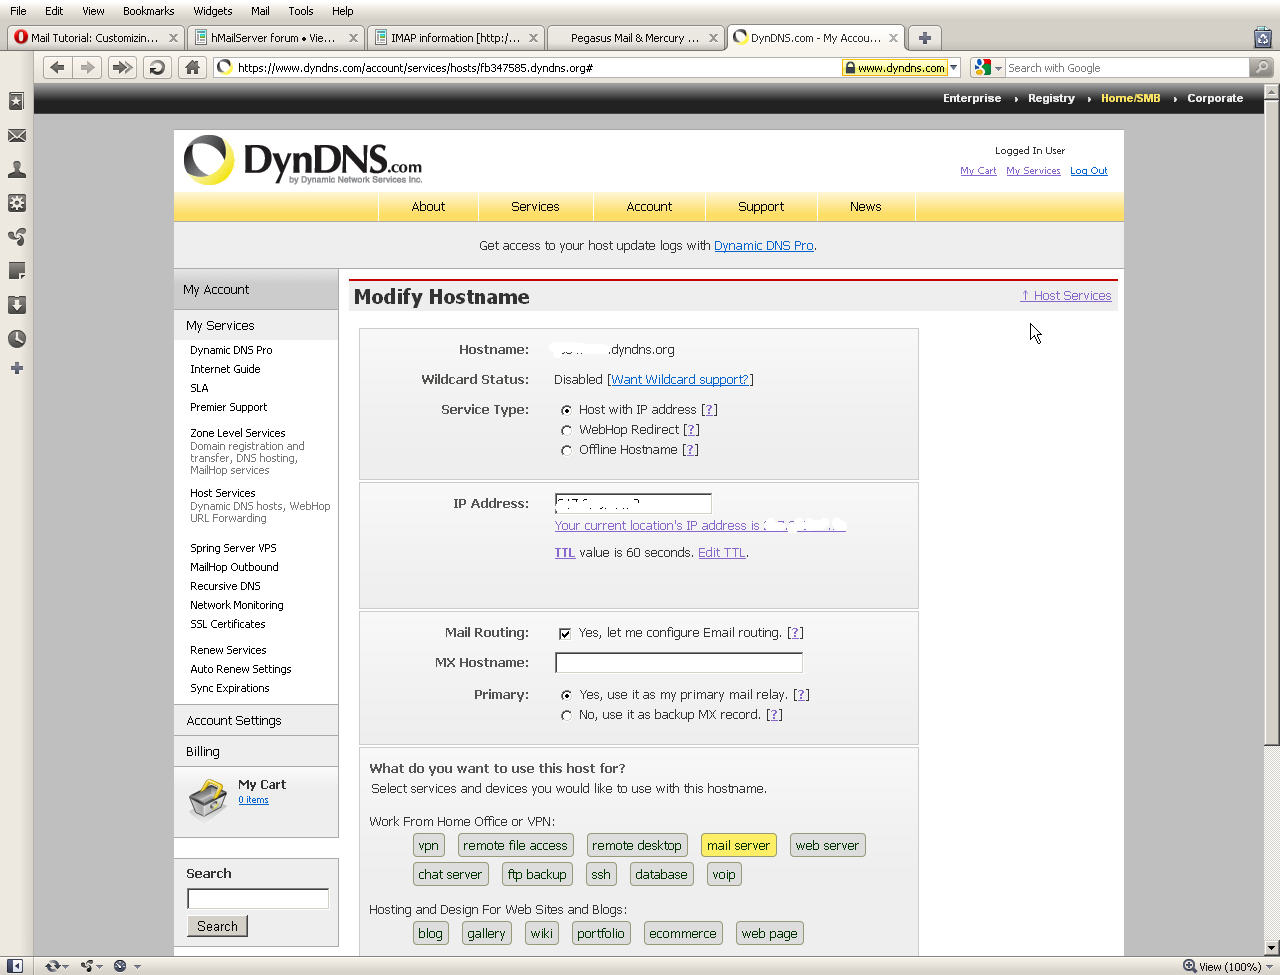Click the sidebar Search button
The height and width of the screenshot is (975, 1280).
pos(217,926)
